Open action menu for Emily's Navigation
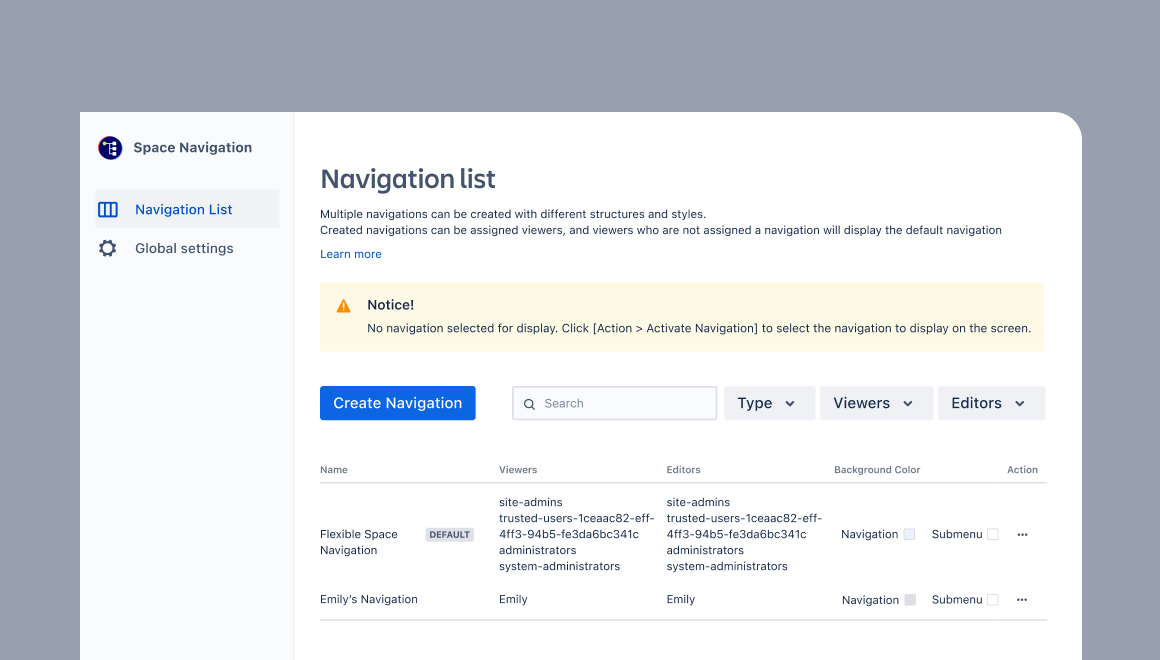1160x660 pixels. click(x=1022, y=600)
